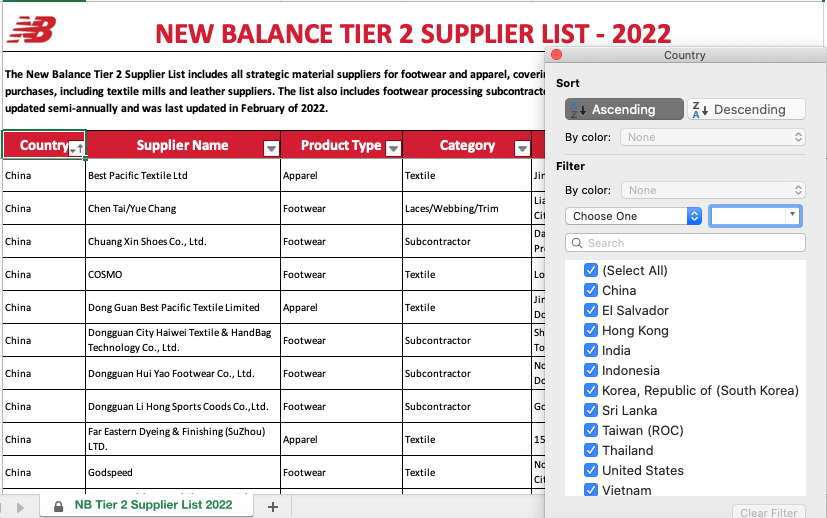
Task: Expand the Sort By color dropdown
Action: (712, 137)
